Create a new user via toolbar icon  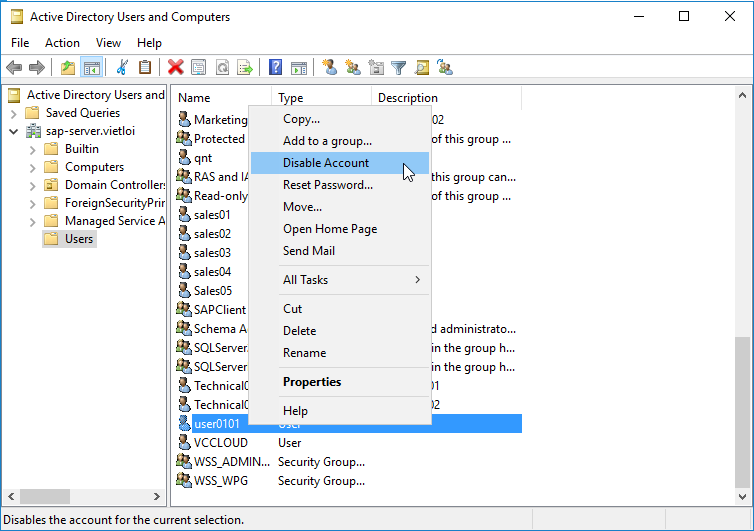(x=329, y=67)
